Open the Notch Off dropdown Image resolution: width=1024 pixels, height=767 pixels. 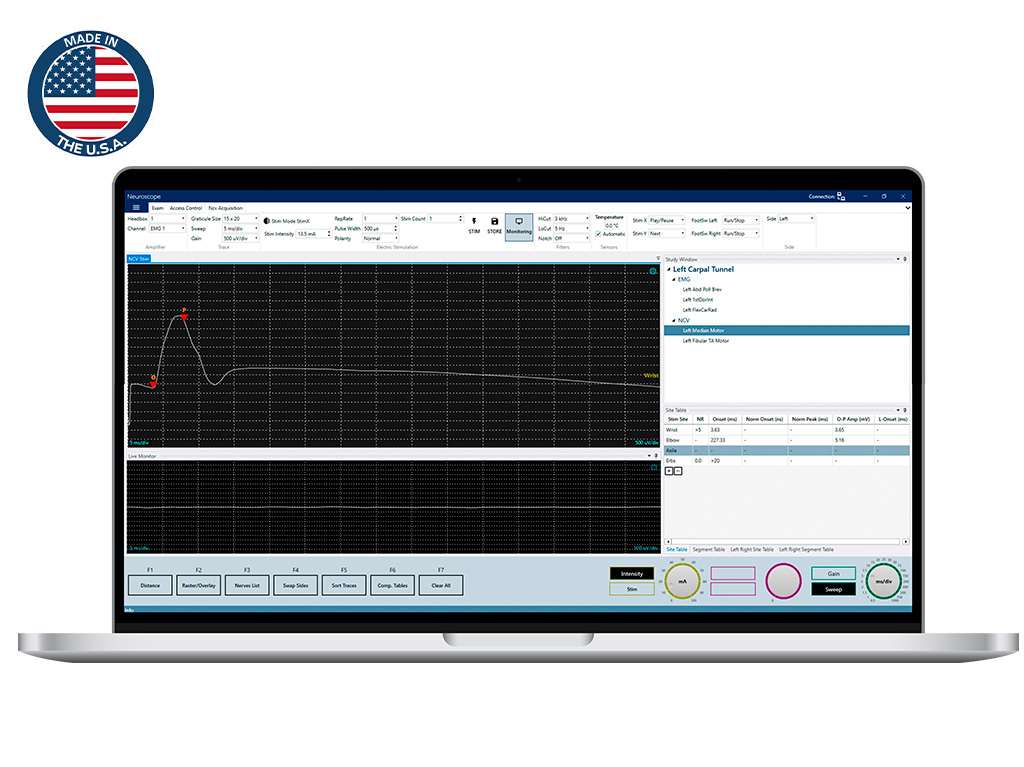(571, 238)
